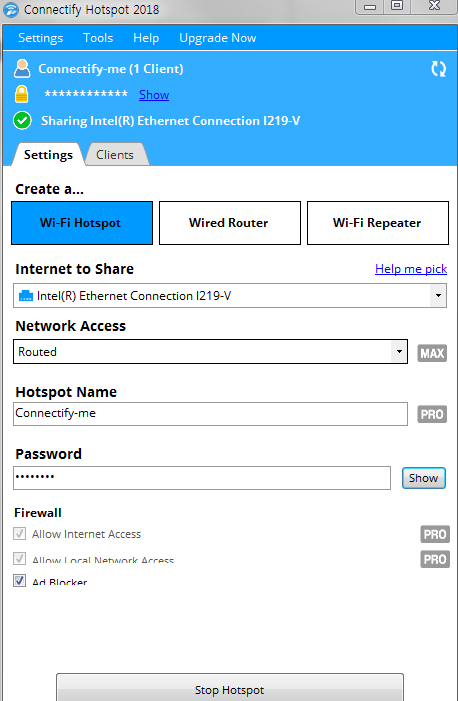Select the Wi-Fi Repeater mode button
Viewport: 458px width, 701px height.
coord(377,223)
